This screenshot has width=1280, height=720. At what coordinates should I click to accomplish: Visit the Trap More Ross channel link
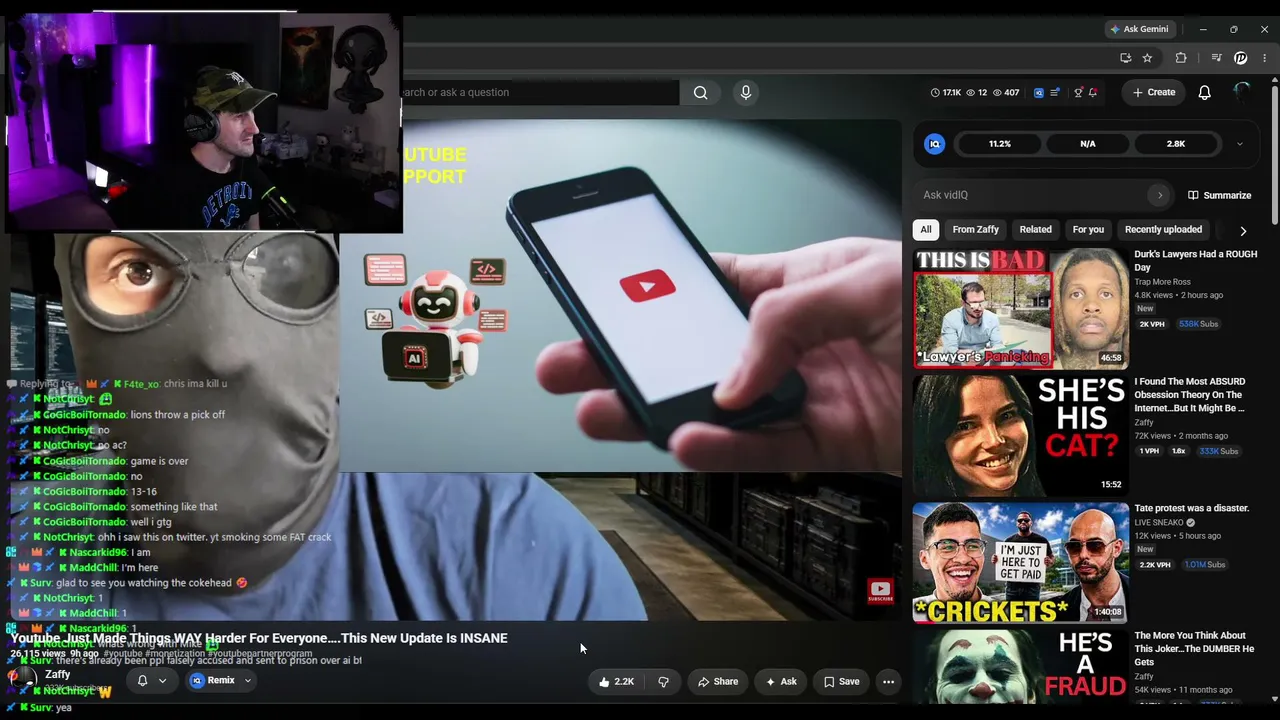(1162, 282)
